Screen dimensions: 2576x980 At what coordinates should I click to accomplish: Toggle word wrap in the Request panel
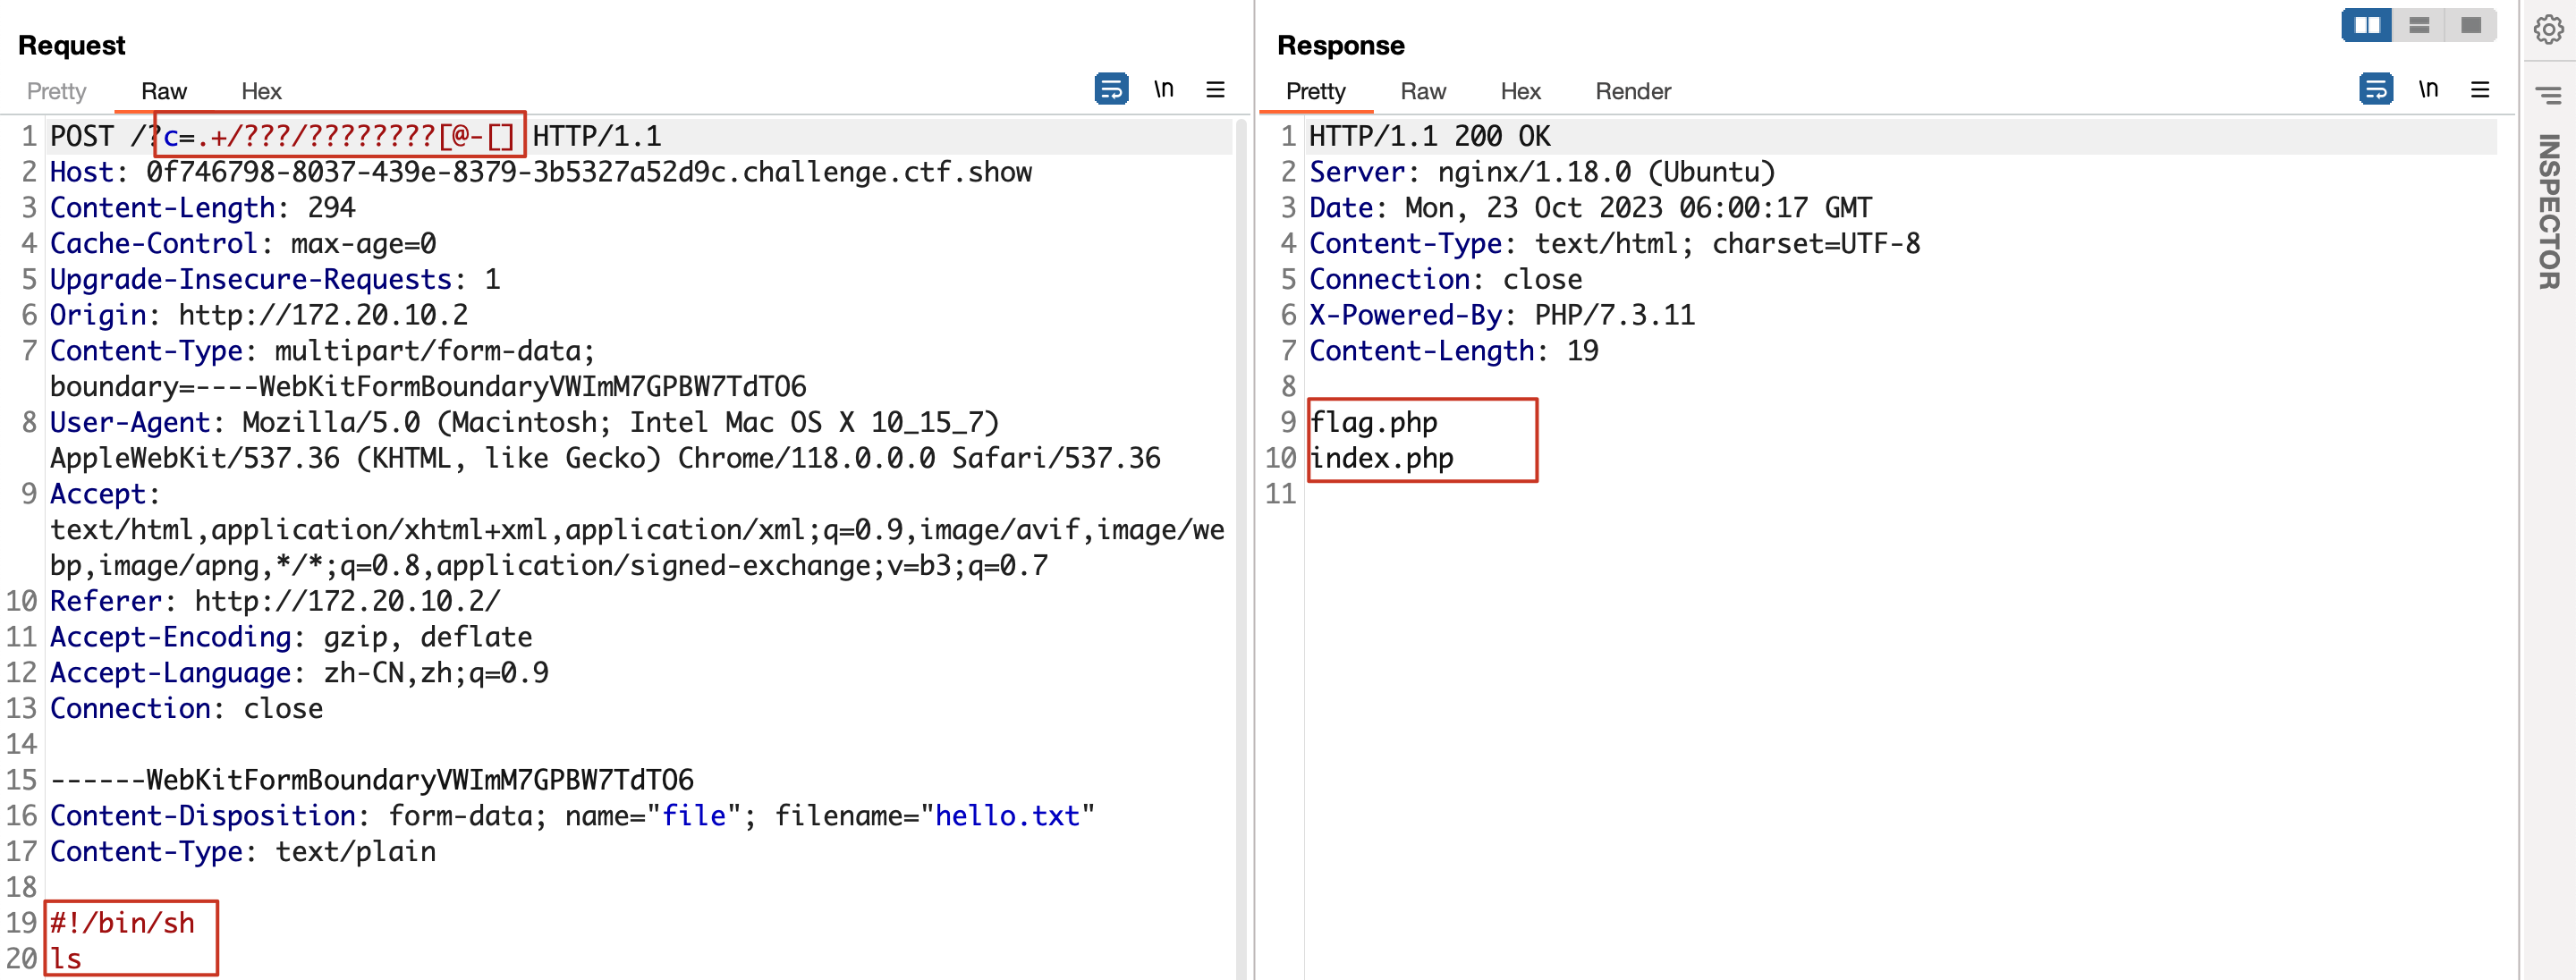pos(1111,90)
